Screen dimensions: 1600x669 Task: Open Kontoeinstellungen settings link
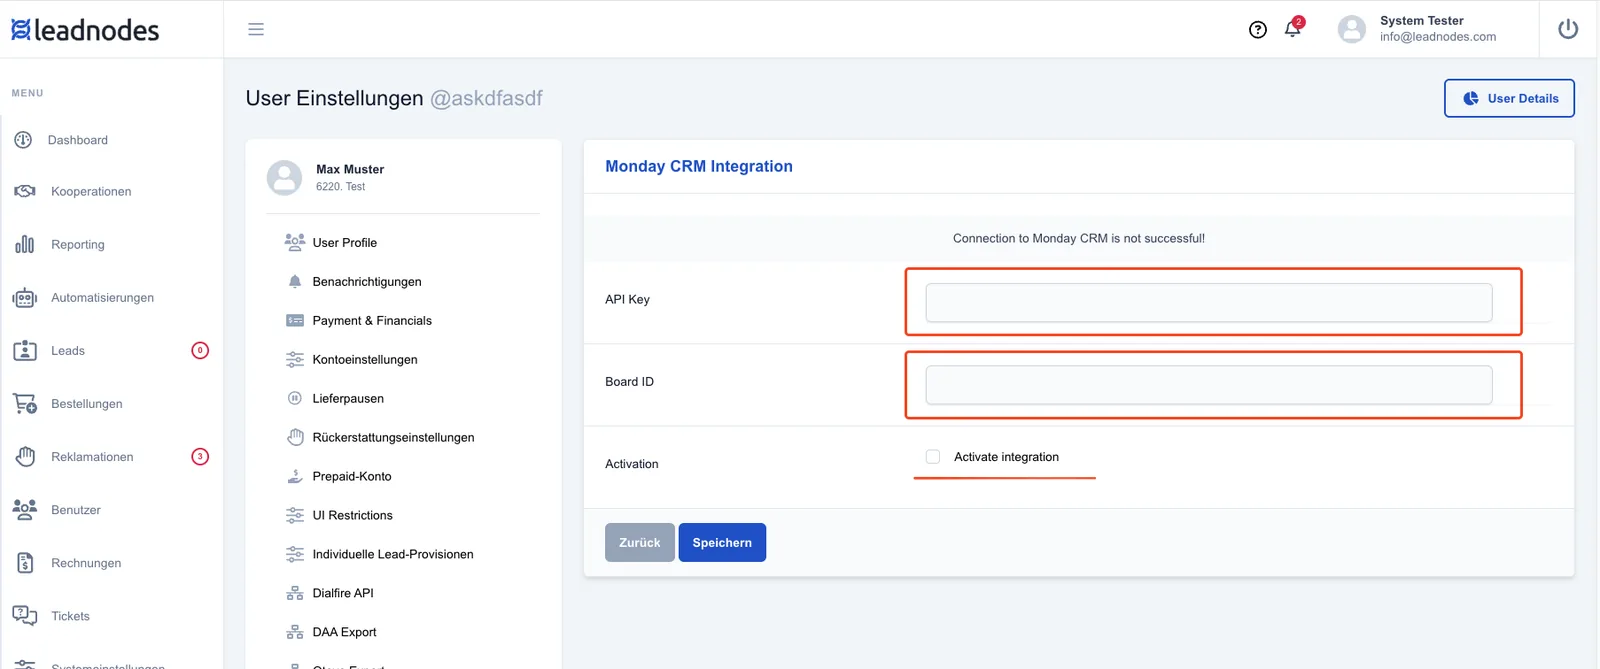click(365, 359)
